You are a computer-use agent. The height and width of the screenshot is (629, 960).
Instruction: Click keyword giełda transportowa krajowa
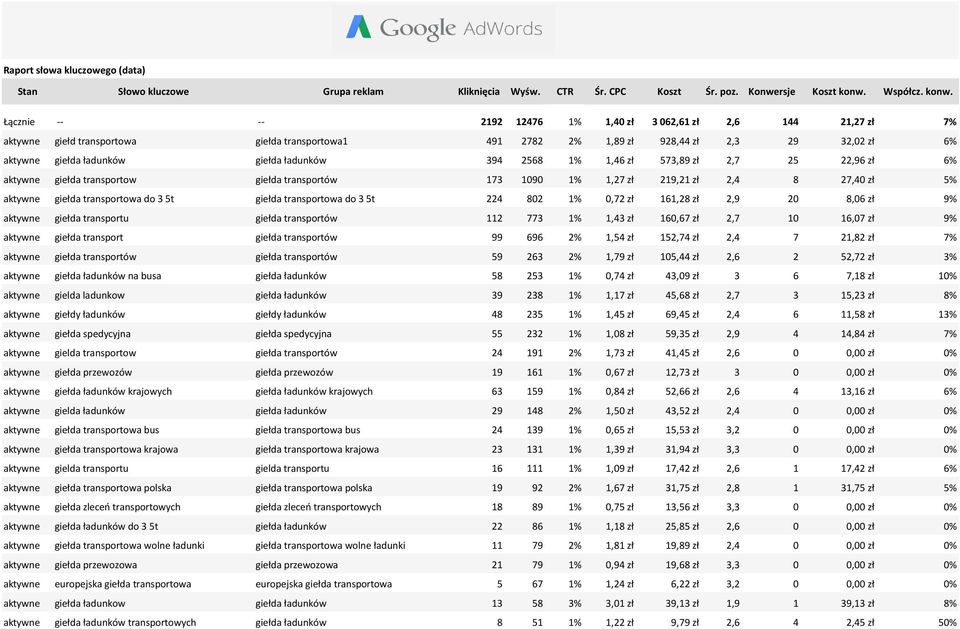point(116,450)
